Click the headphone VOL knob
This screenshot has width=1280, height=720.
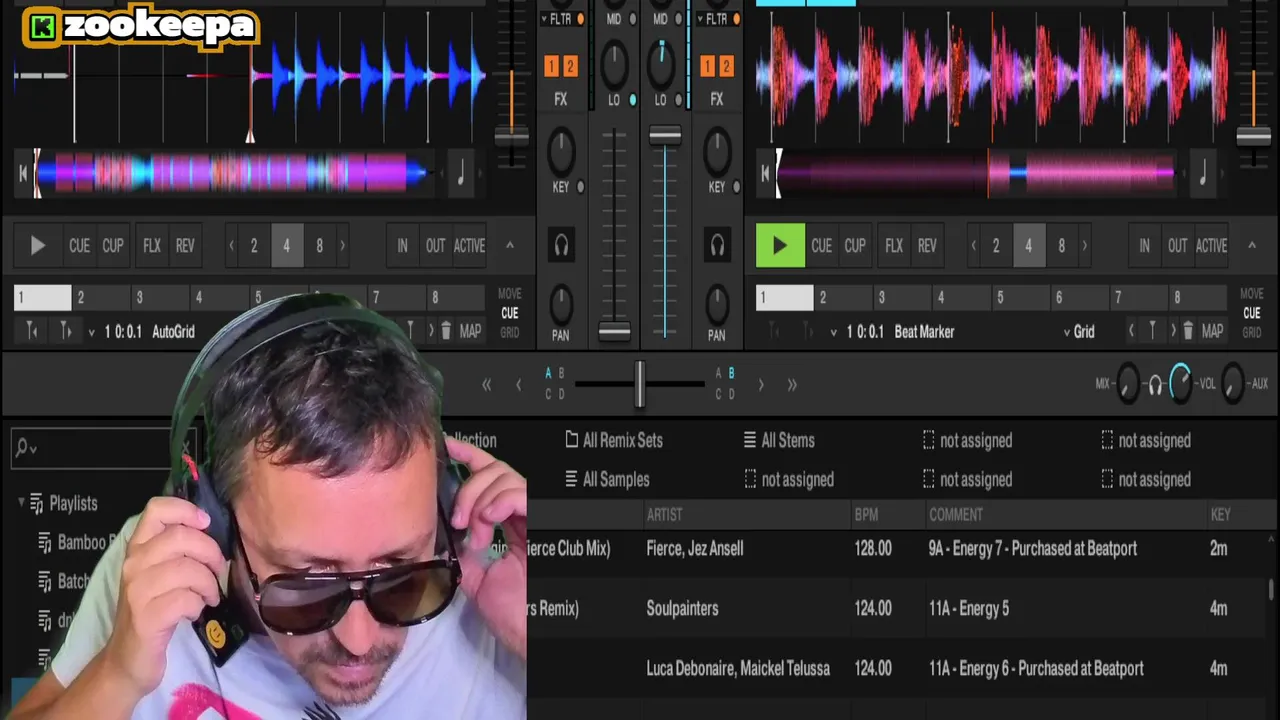coord(1181,384)
